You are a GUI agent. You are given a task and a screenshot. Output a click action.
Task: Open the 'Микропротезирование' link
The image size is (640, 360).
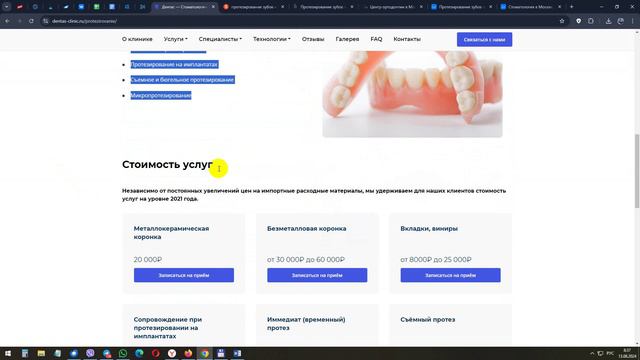click(x=161, y=96)
